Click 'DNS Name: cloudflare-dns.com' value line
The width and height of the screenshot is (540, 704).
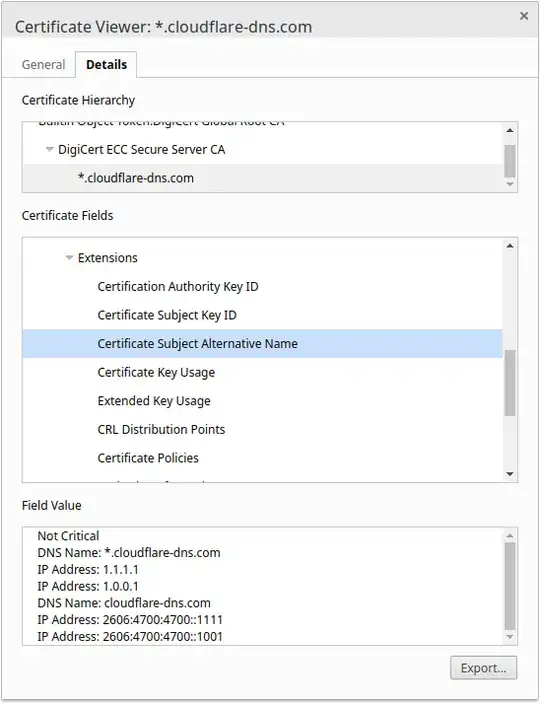124,603
